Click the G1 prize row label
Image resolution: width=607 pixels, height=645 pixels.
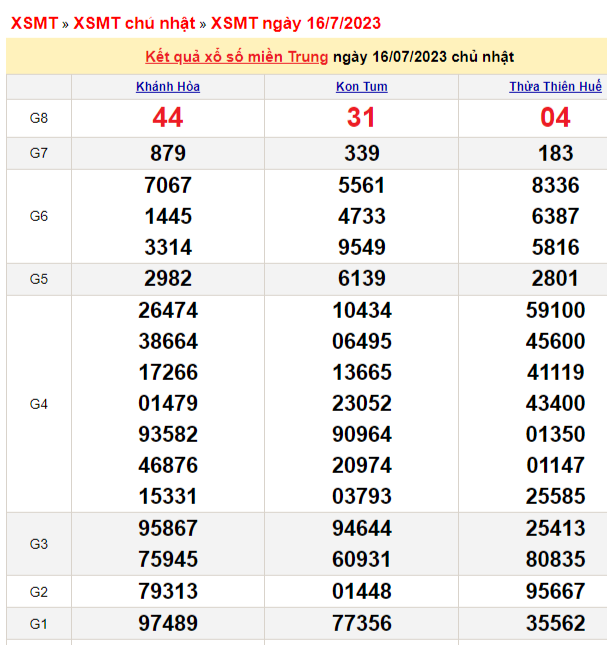[x=39, y=624]
